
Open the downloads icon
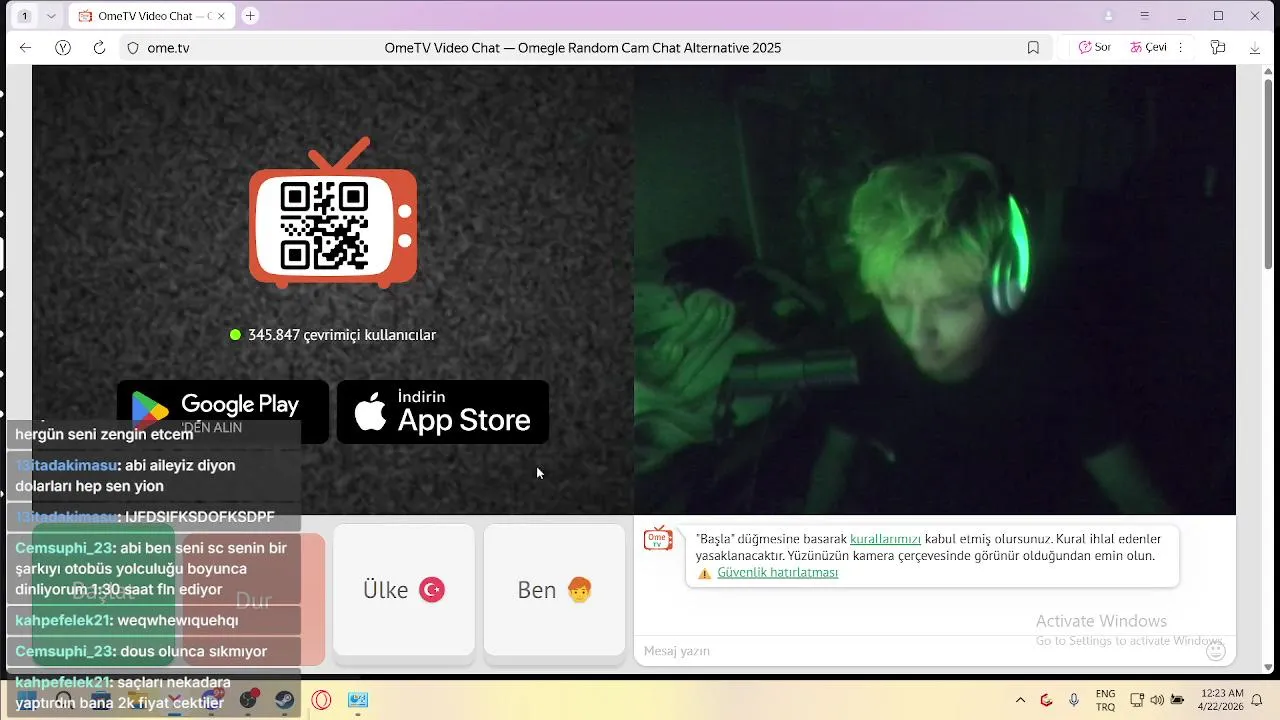(1255, 48)
